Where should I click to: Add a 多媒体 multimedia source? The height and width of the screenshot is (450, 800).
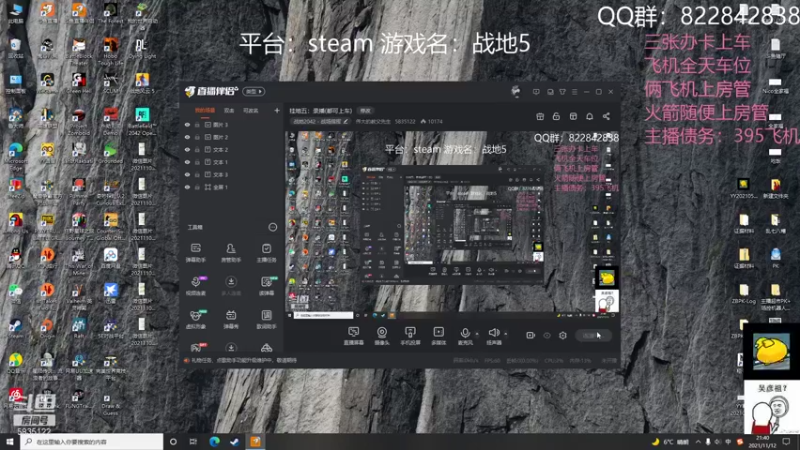pos(438,336)
